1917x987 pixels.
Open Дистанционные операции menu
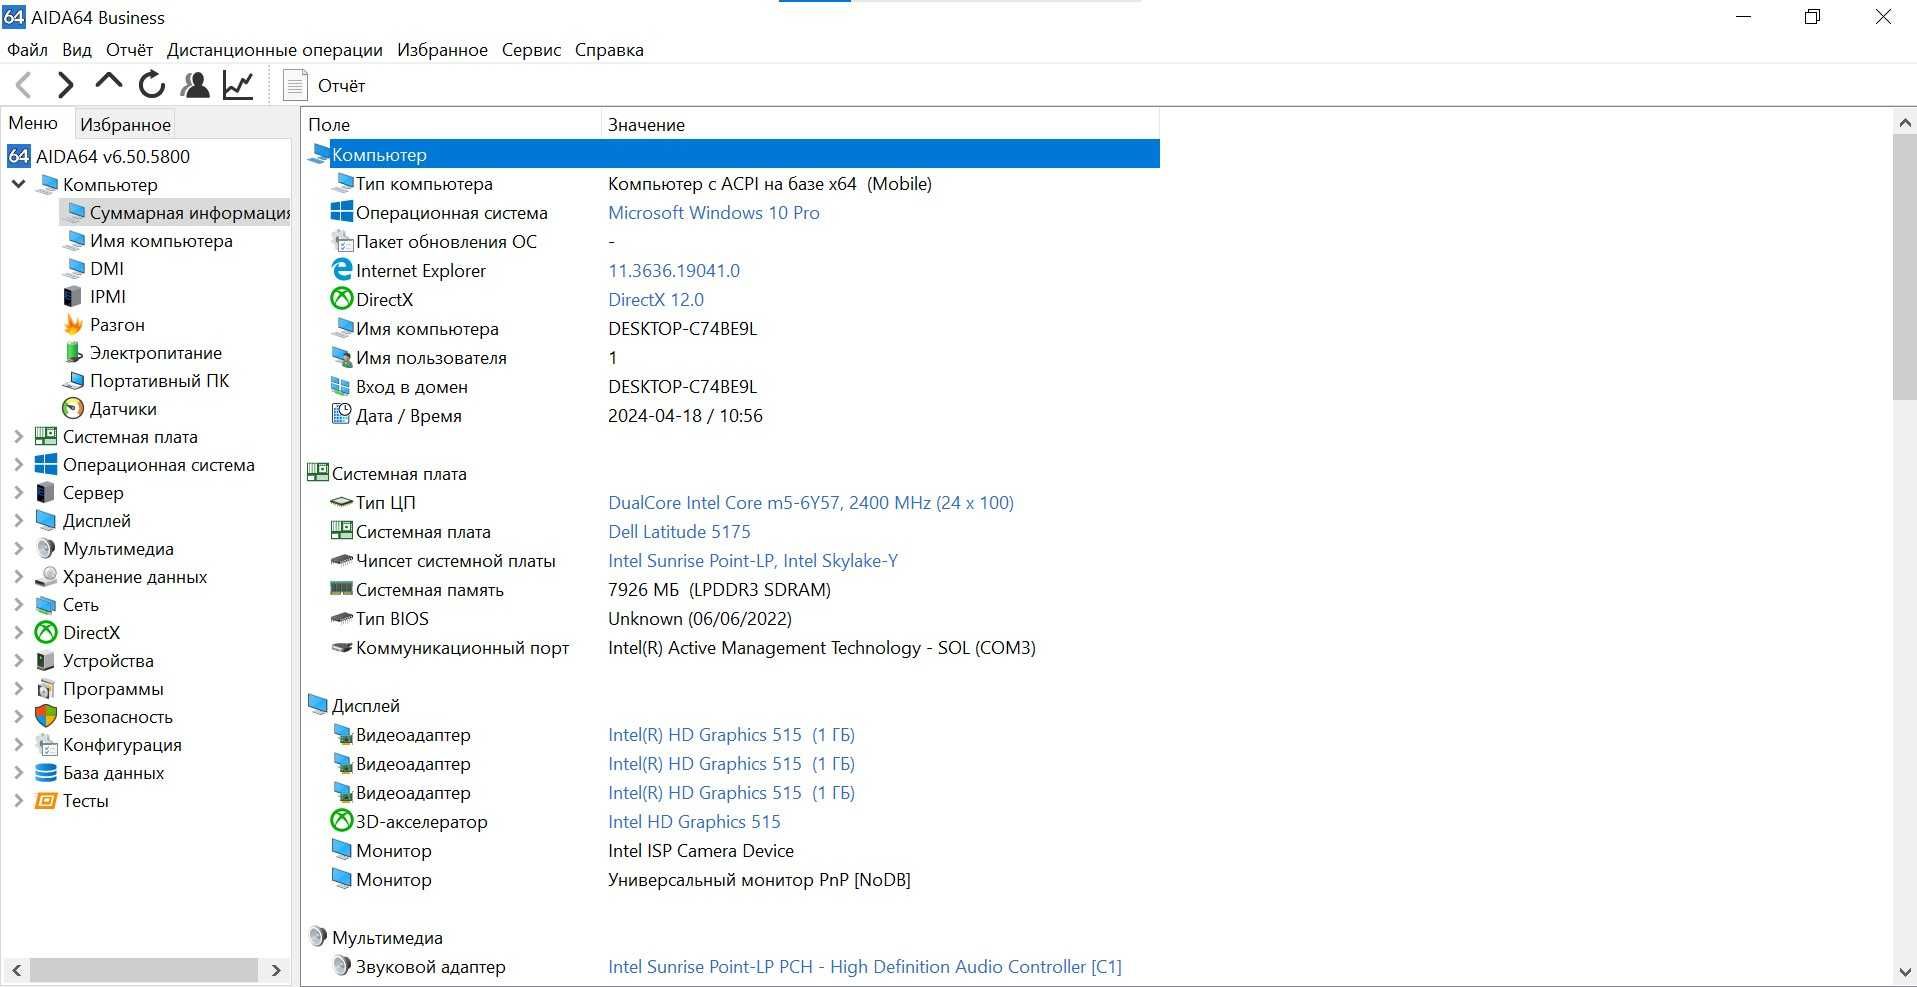pos(274,50)
